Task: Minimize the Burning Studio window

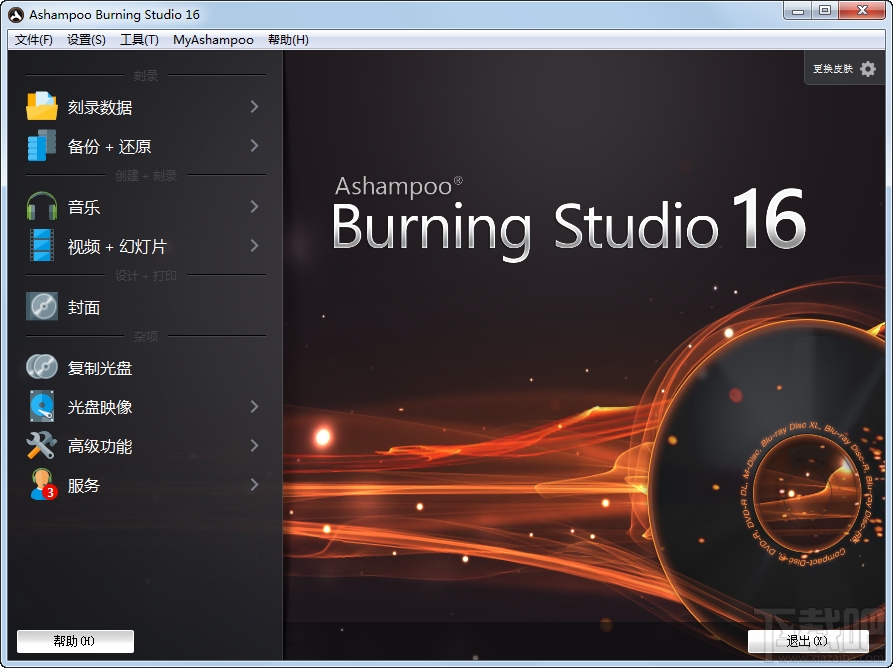Action: coord(797,11)
